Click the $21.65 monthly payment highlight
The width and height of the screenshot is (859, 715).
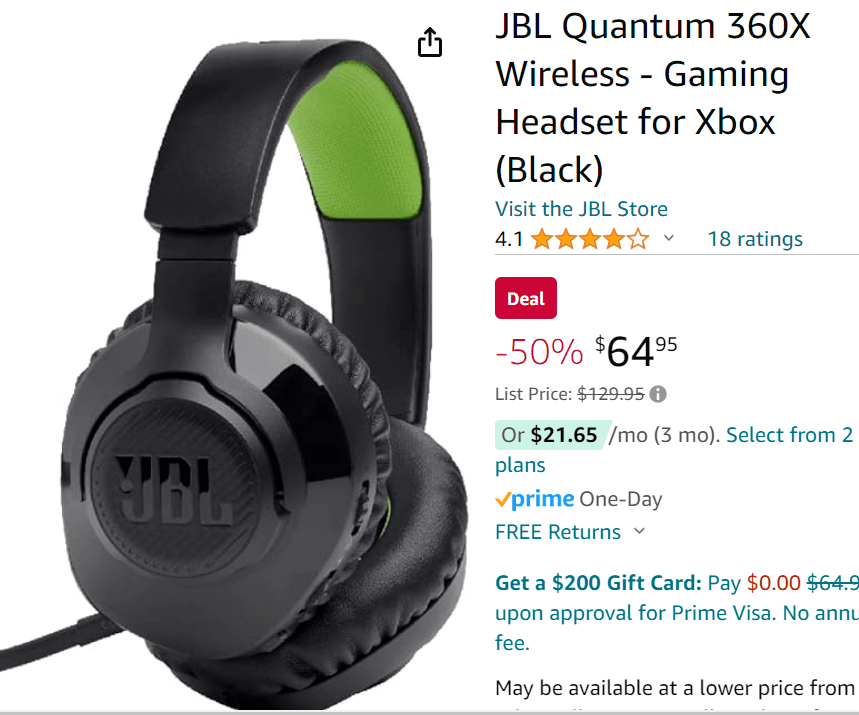[552, 435]
